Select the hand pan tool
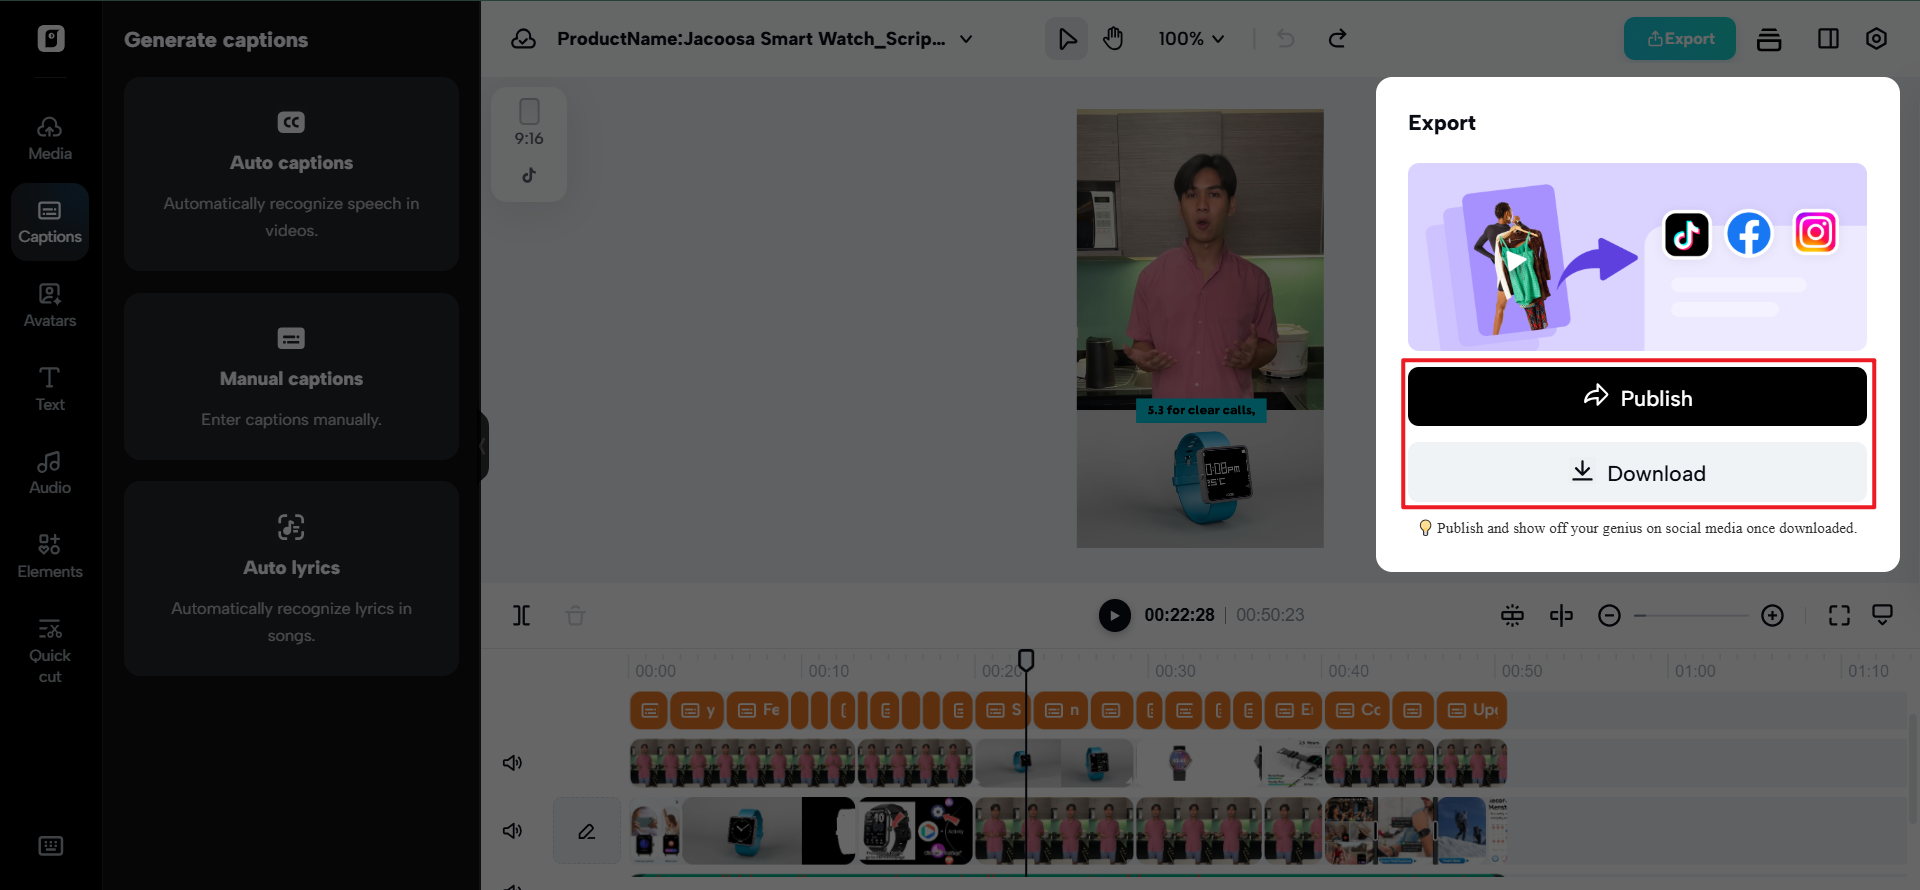 (x=1113, y=39)
